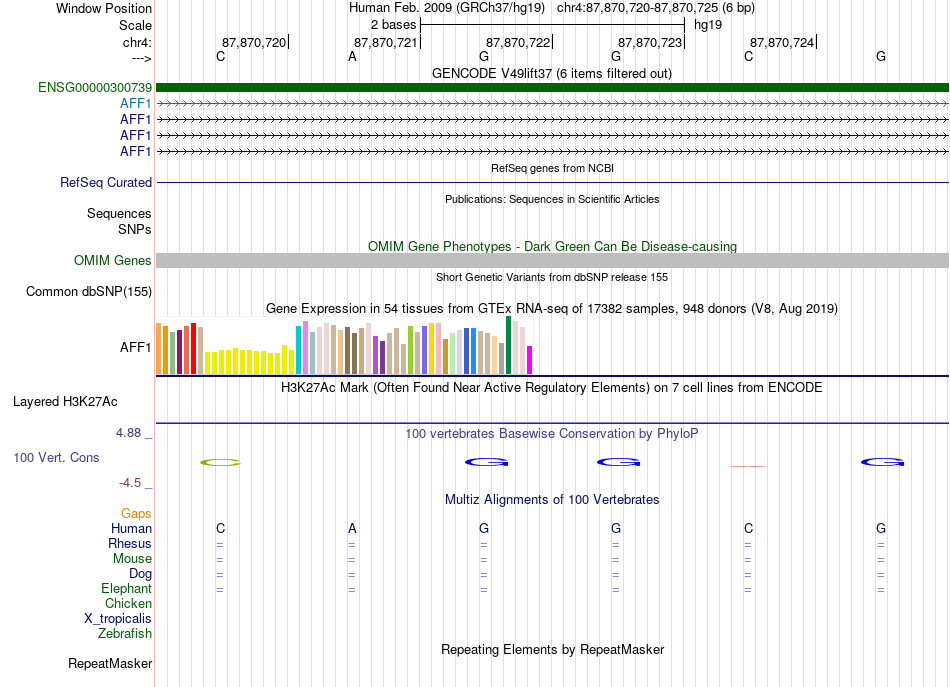
Task: Open the OMIM Genes track label
Action: (x=113, y=261)
